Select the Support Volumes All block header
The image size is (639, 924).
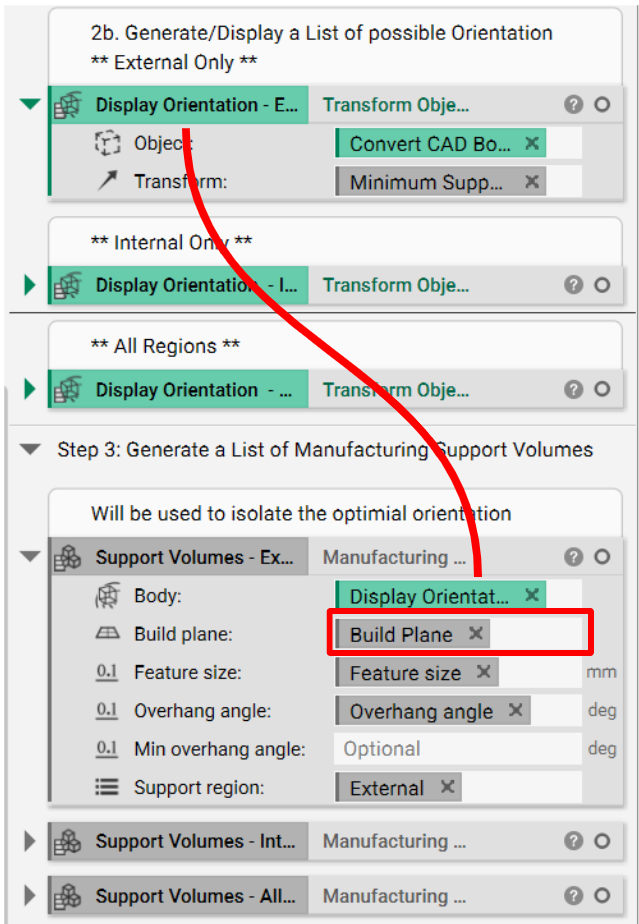click(x=195, y=896)
